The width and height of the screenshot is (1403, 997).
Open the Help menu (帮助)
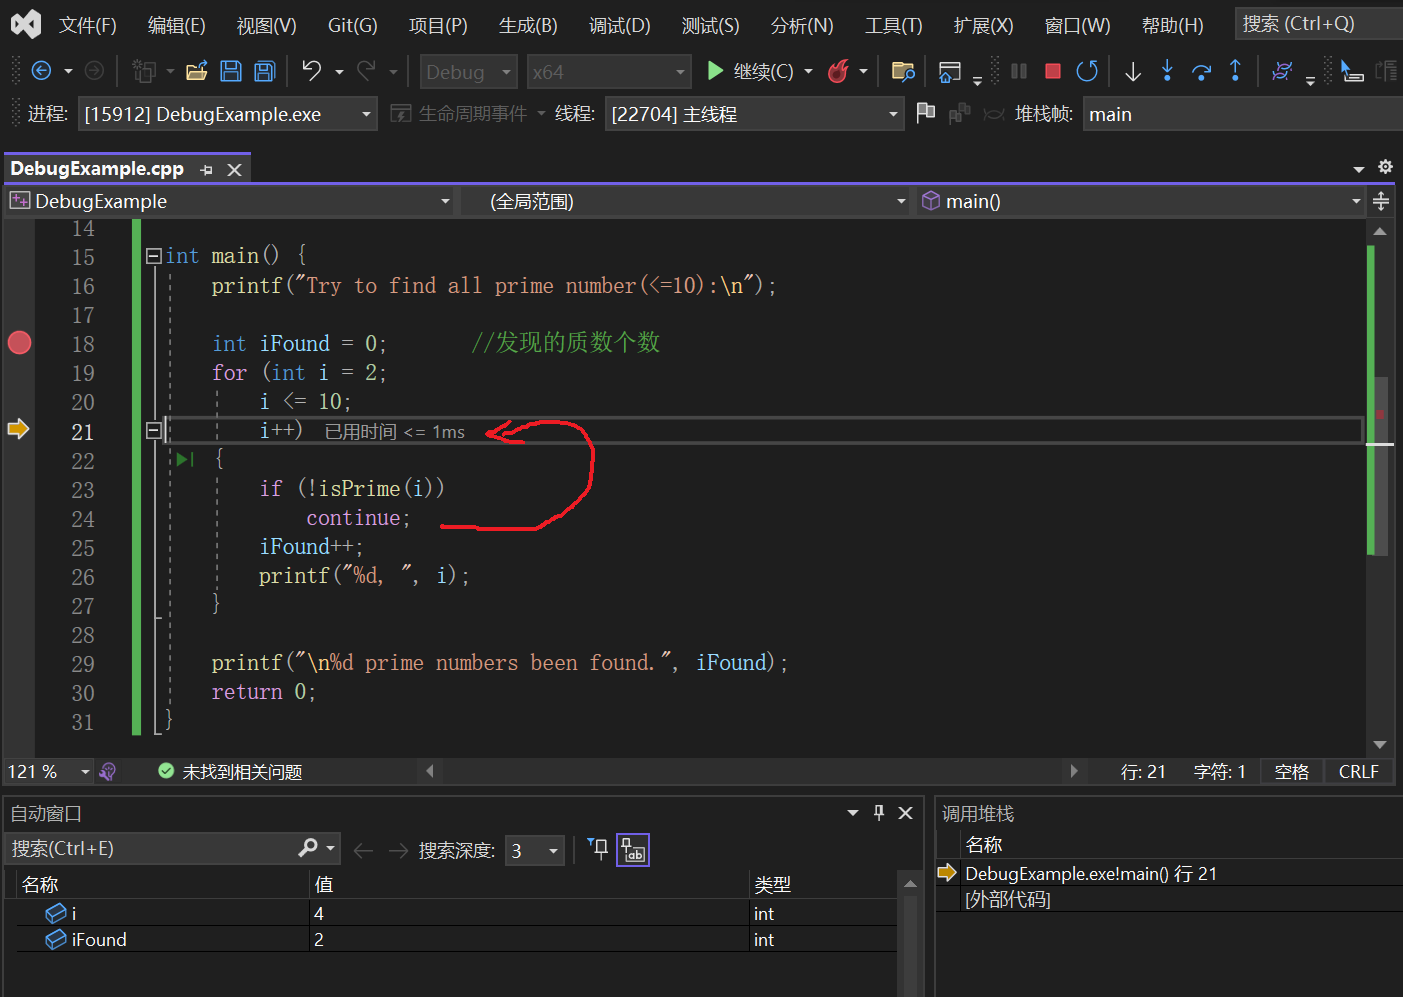1172,25
